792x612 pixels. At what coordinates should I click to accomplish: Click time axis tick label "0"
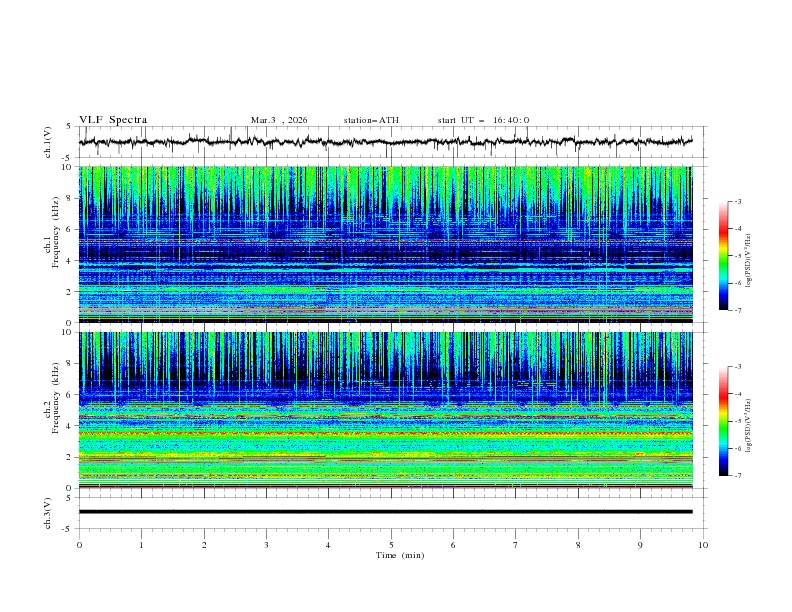79,545
